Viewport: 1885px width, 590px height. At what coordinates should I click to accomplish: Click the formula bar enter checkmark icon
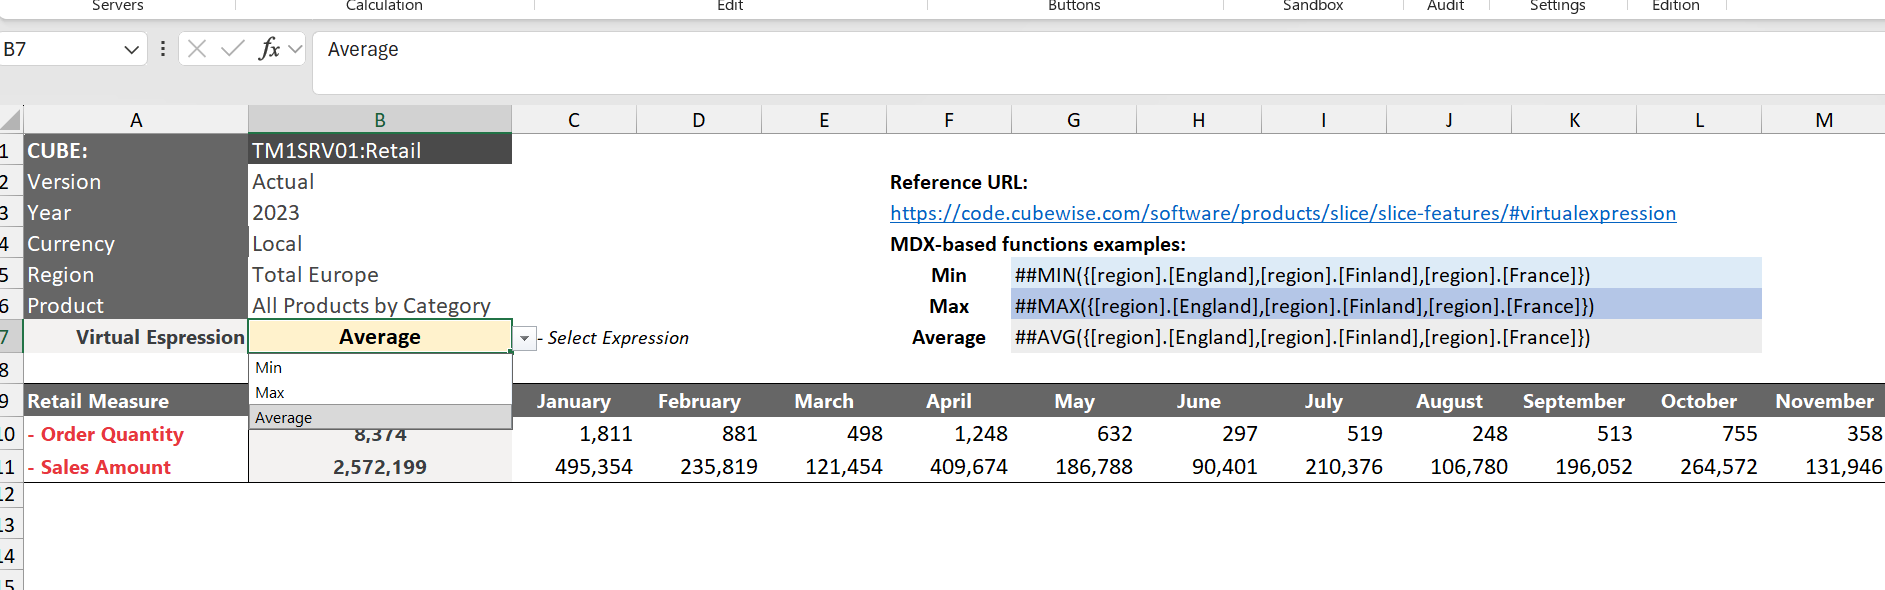(232, 49)
